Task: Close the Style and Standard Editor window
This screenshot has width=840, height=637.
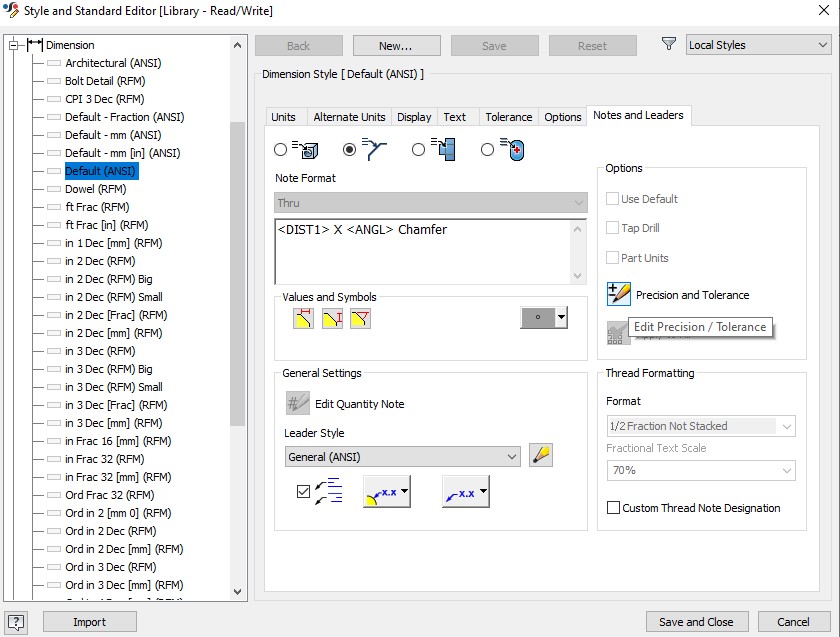Action: click(824, 10)
